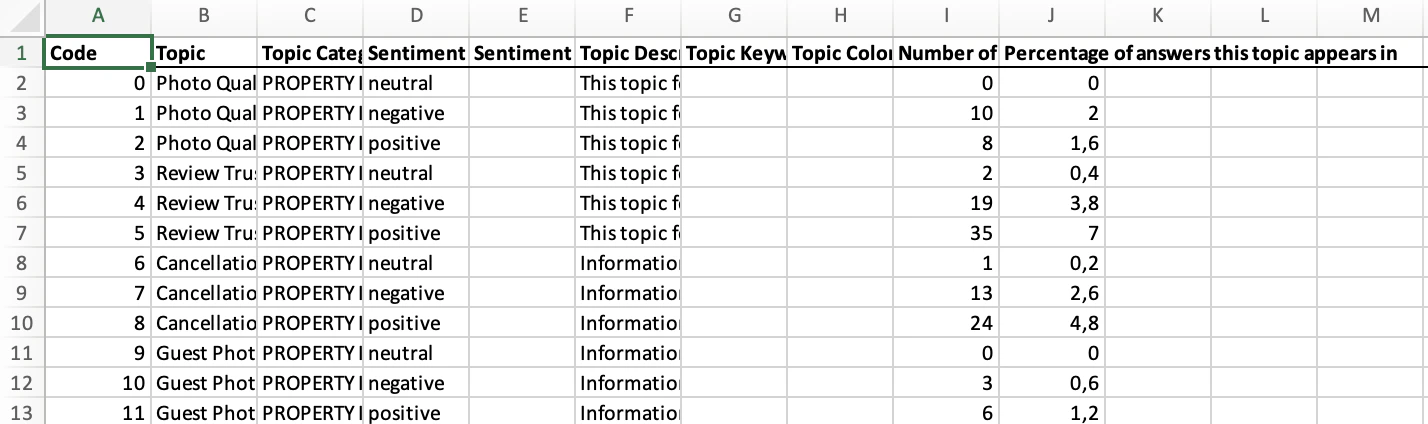Click the percentage cell showing 7

1052,233
